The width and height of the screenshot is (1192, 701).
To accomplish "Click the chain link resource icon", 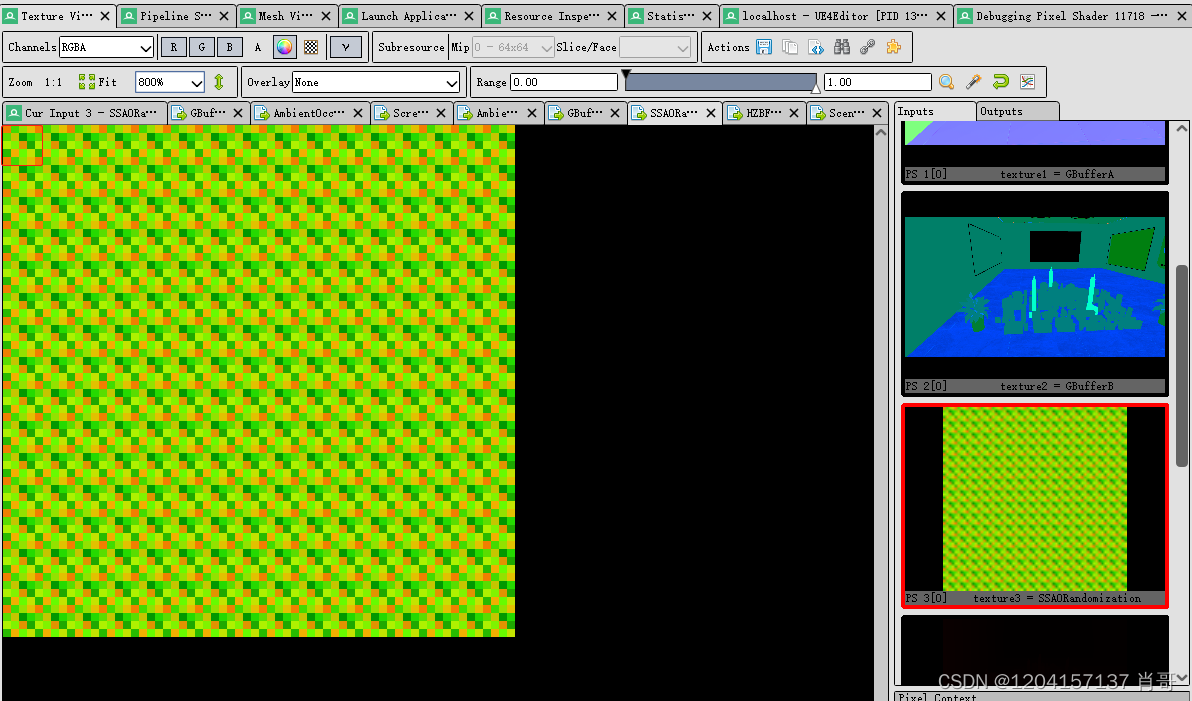I will click(x=867, y=47).
